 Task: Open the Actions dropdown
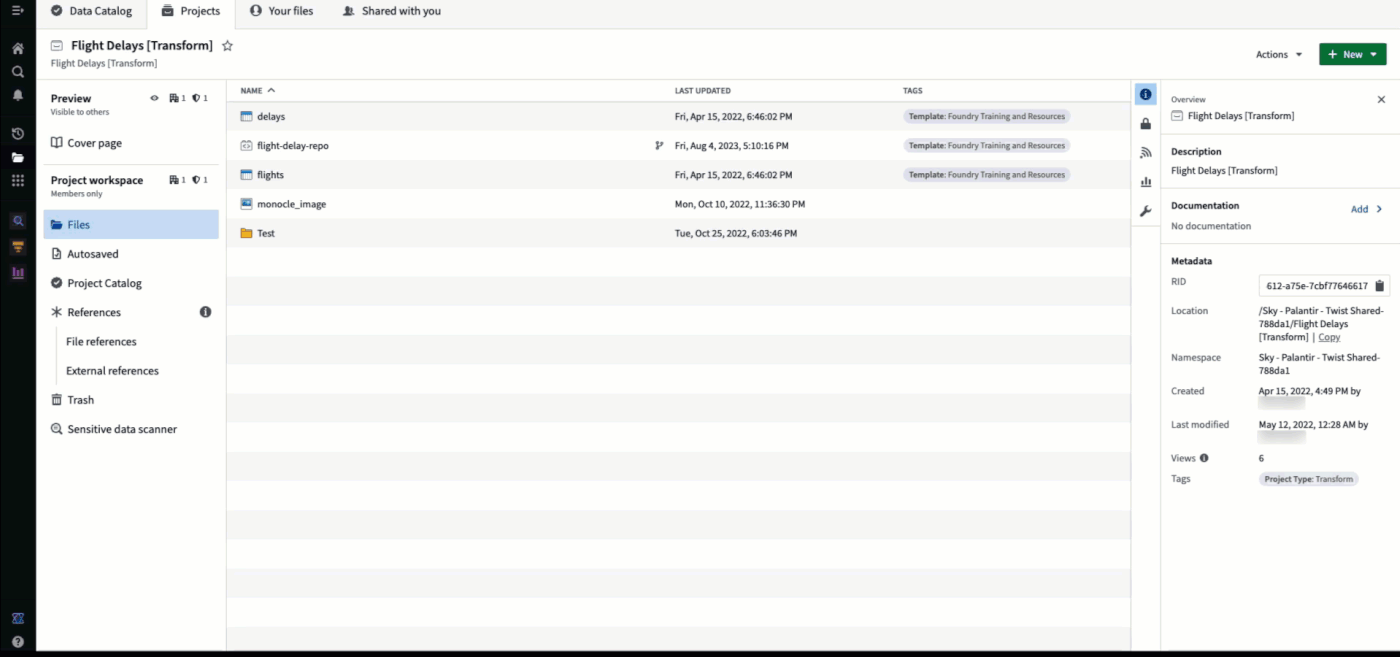pyautogui.click(x=1279, y=55)
